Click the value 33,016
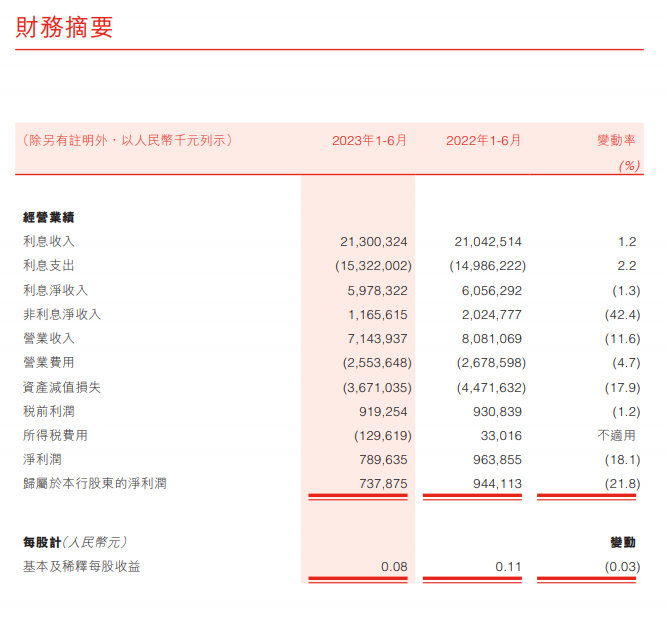 click(x=501, y=436)
